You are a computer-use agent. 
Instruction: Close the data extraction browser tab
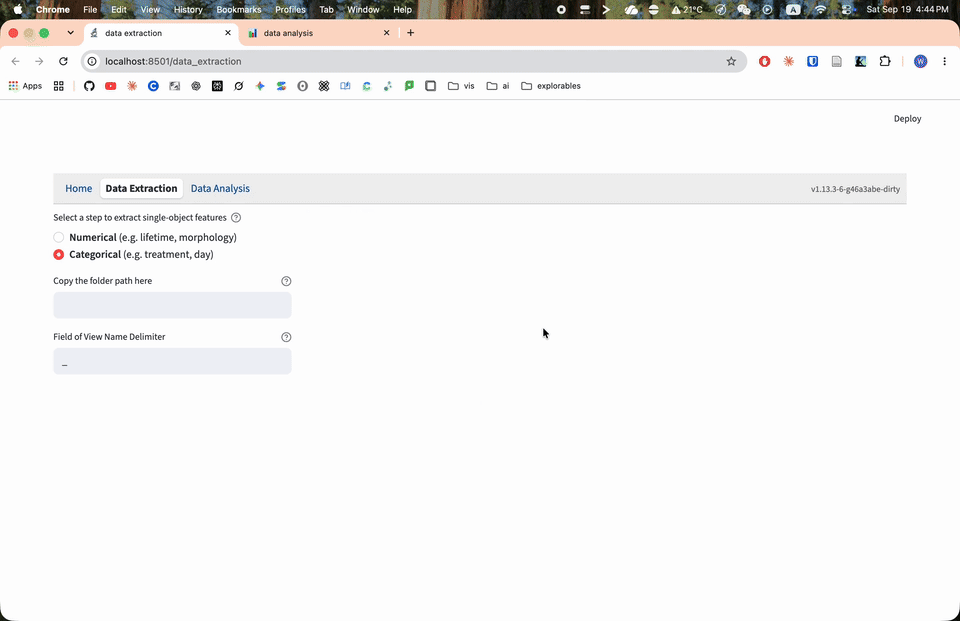tap(228, 33)
